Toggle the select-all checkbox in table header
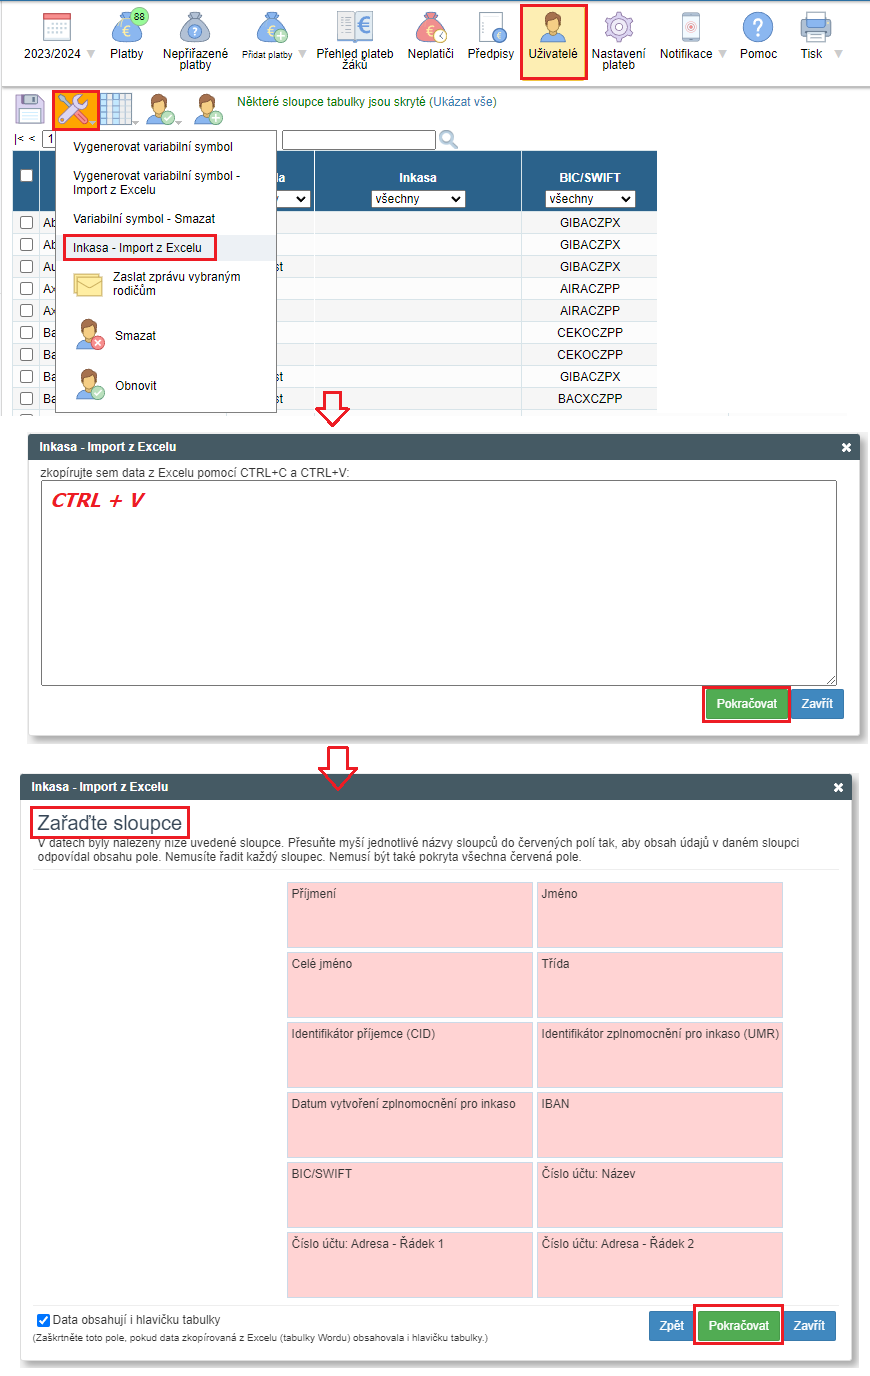870x1376 pixels. [x=27, y=175]
